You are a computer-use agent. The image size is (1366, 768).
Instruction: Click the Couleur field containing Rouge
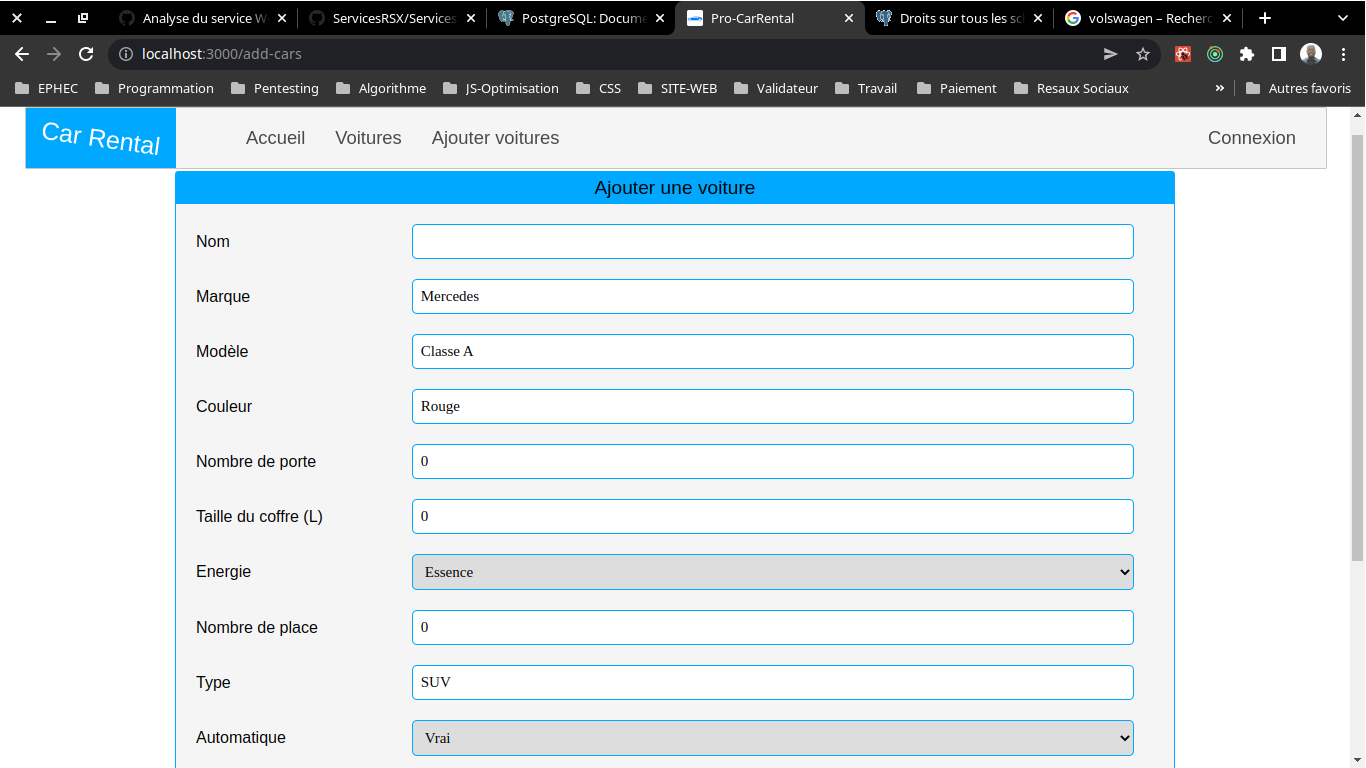773,406
